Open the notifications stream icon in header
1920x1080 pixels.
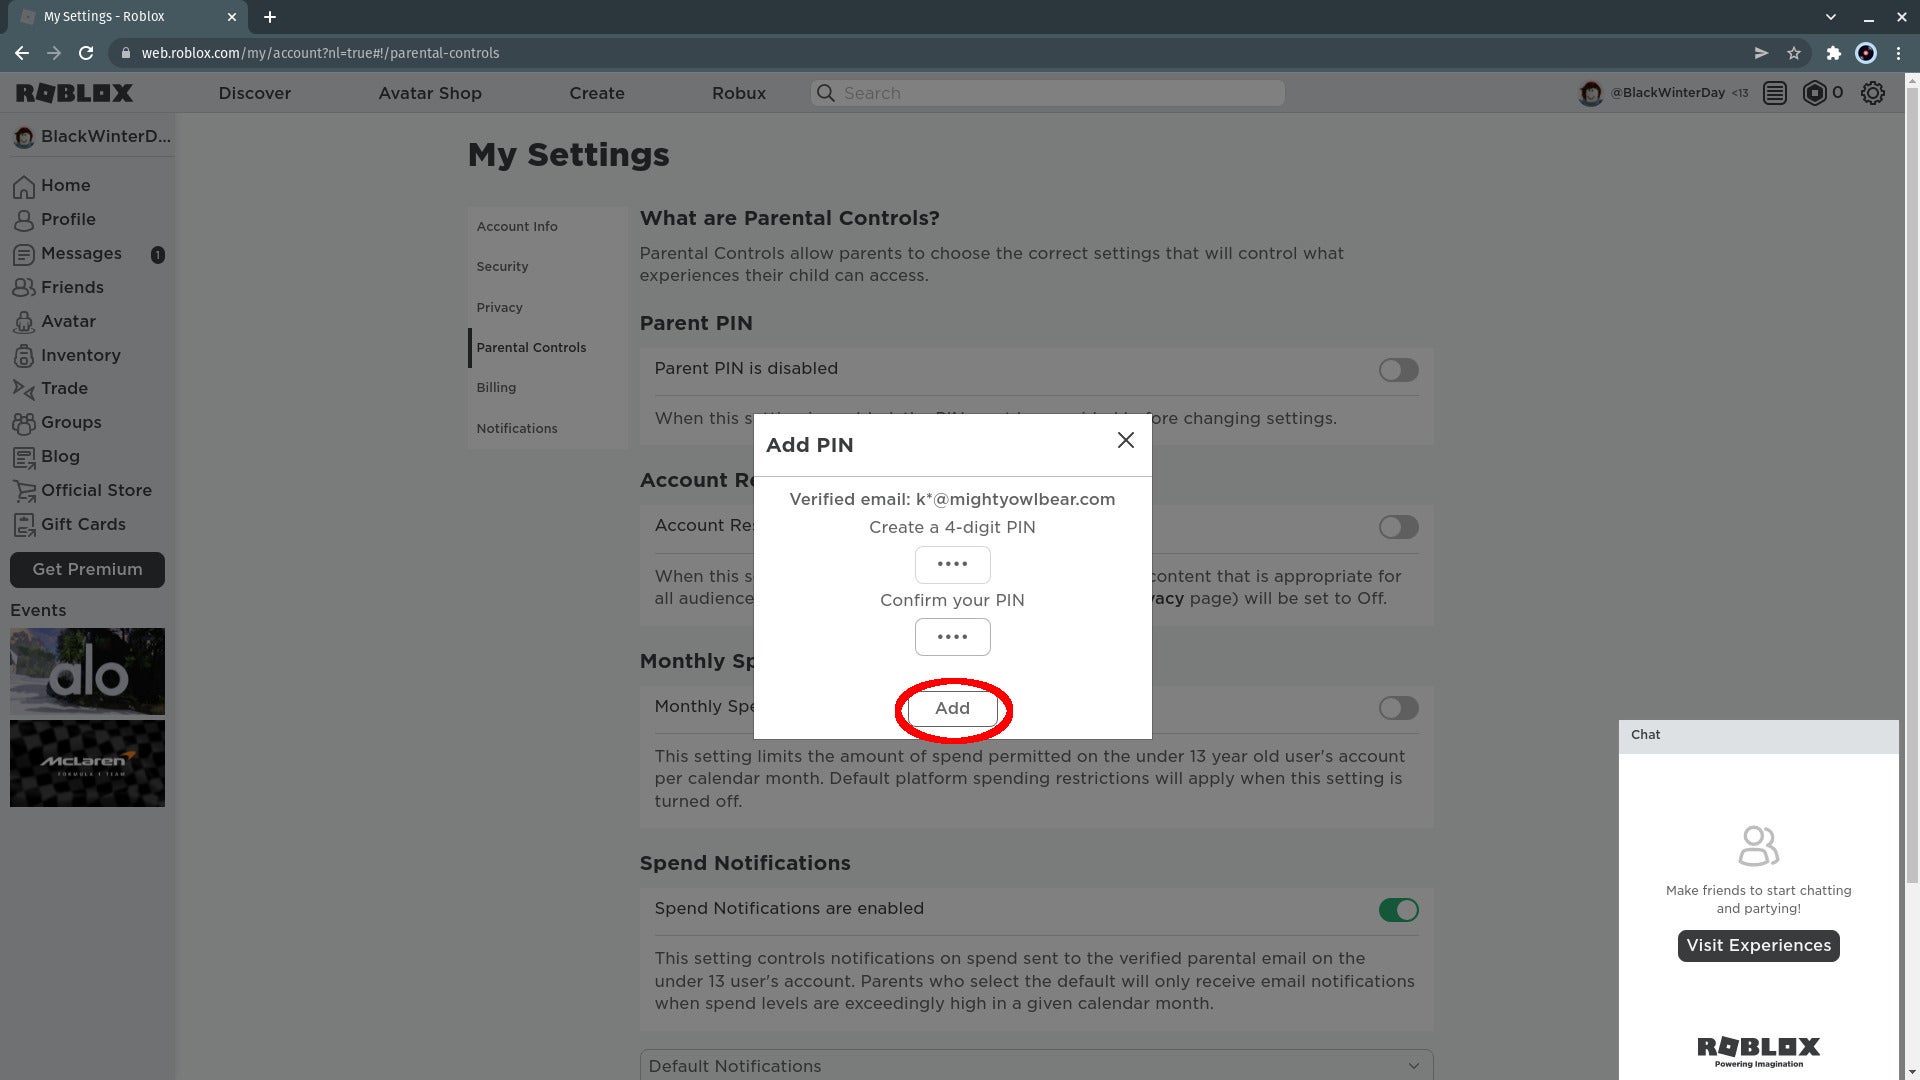1775,93
